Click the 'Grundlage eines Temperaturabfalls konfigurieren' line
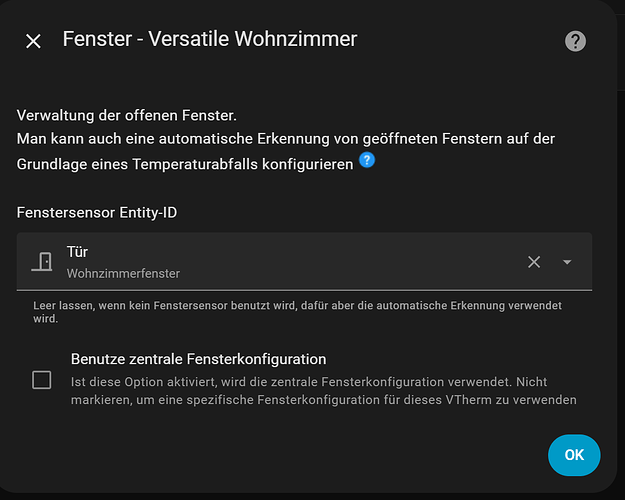 185,164
